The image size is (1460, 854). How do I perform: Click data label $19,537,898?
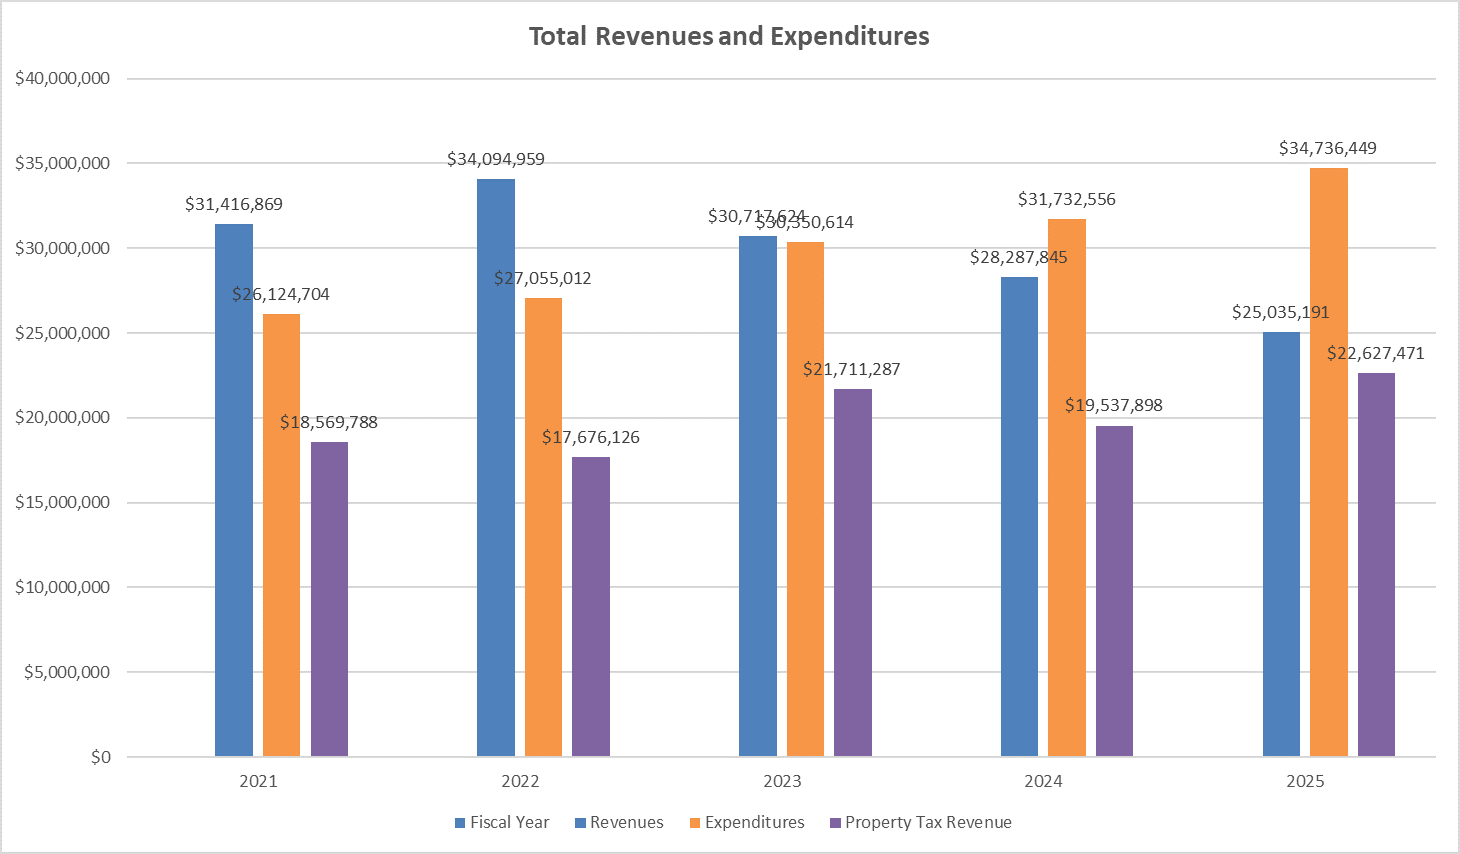pyautogui.click(x=1114, y=405)
